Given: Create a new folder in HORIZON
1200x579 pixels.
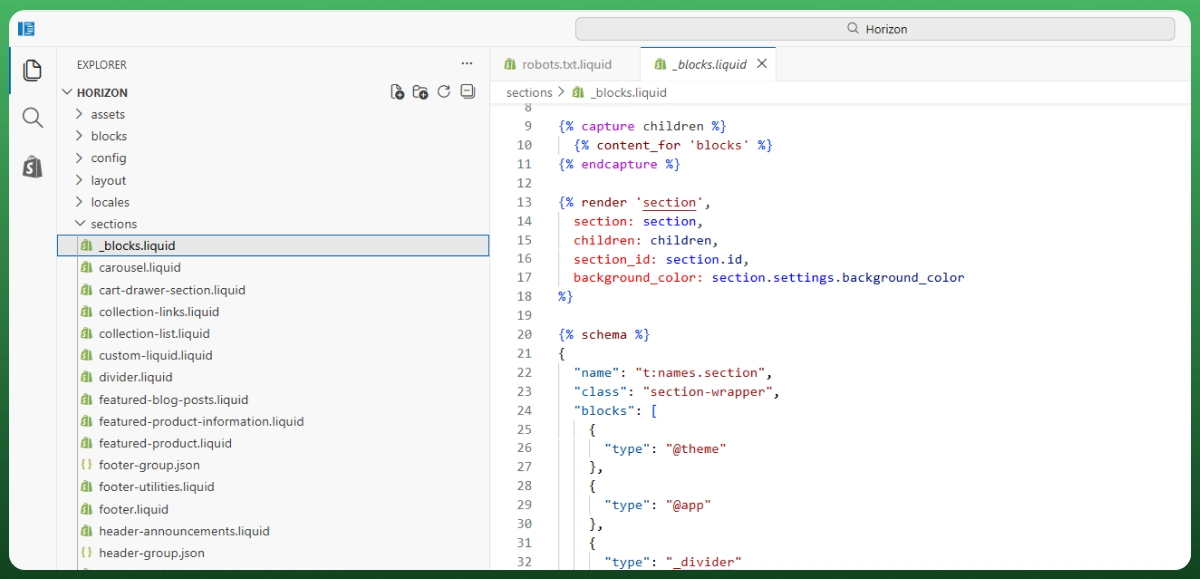Looking at the screenshot, I should [420, 92].
